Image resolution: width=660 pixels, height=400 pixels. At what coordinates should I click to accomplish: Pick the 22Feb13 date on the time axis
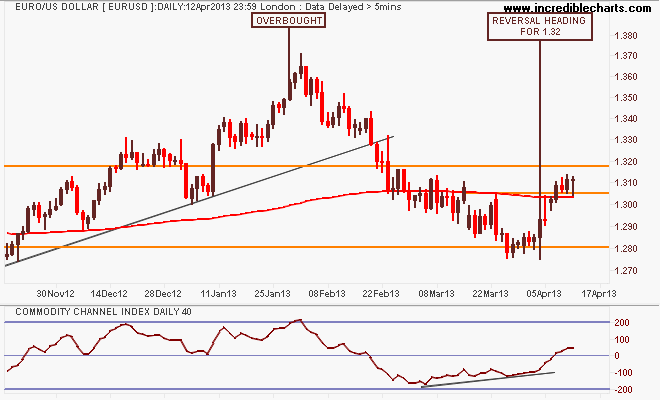380,295
